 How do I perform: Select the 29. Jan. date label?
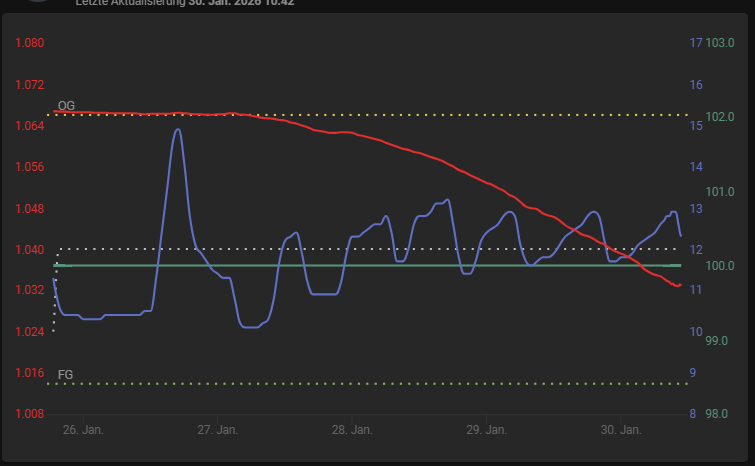(486, 430)
